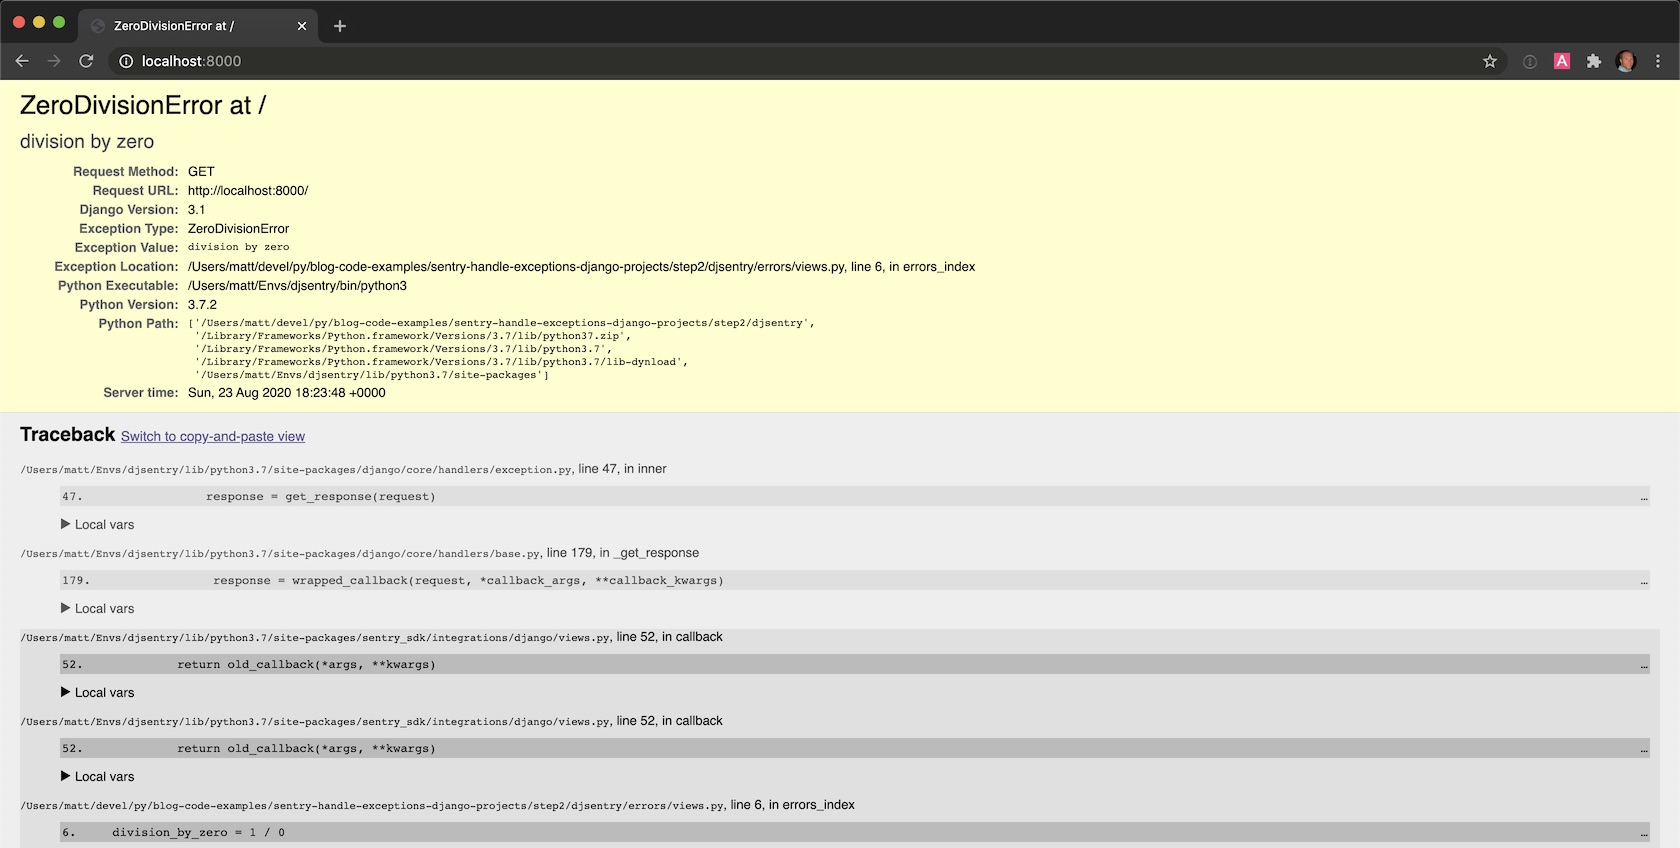Click the ZeroDivisionError at / heading
This screenshot has width=1680, height=848.
tap(143, 105)
